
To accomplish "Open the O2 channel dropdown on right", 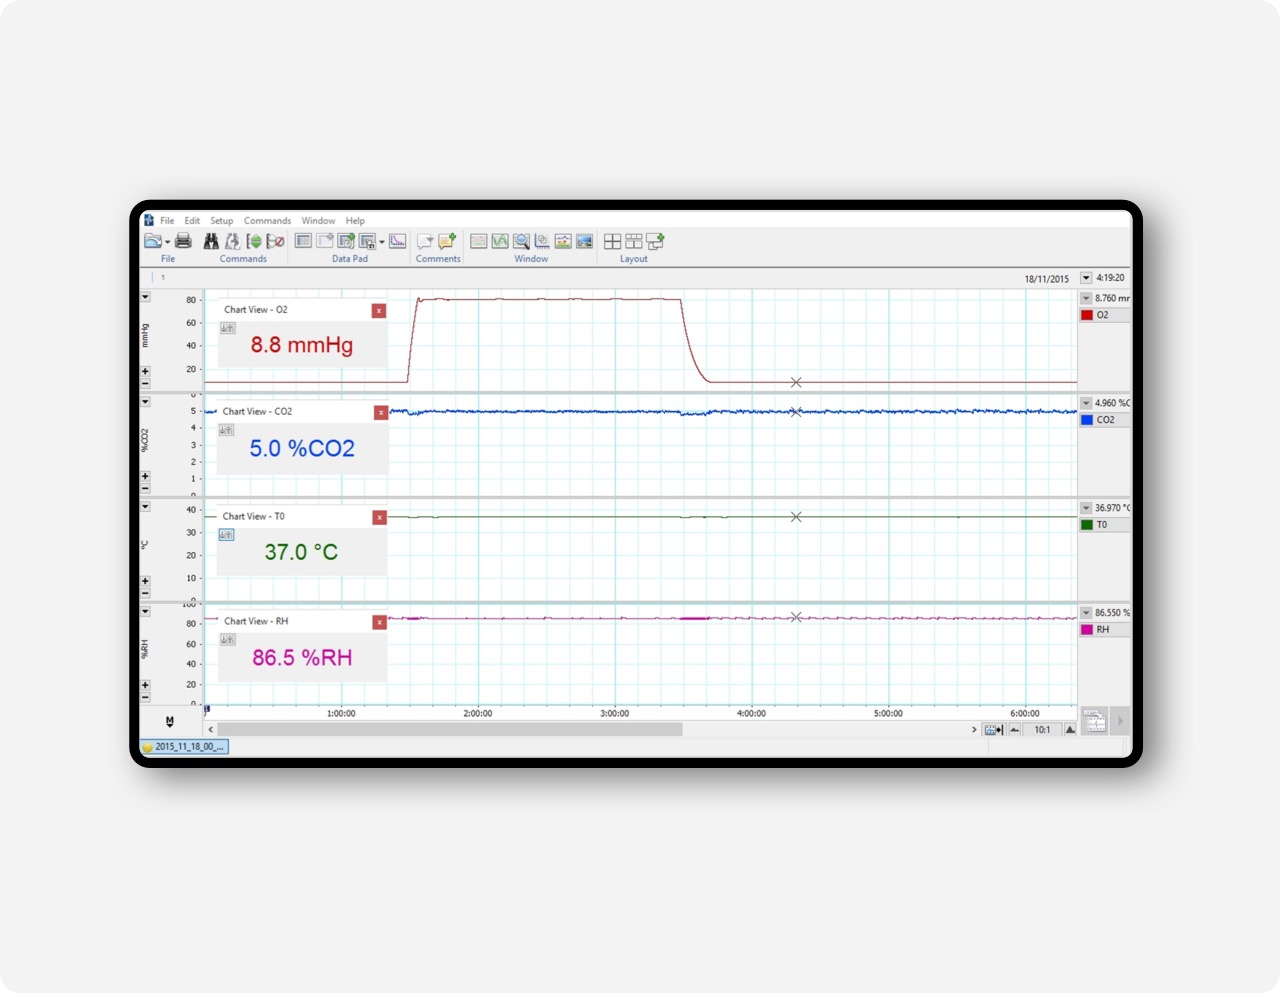I will point(1086,298).
